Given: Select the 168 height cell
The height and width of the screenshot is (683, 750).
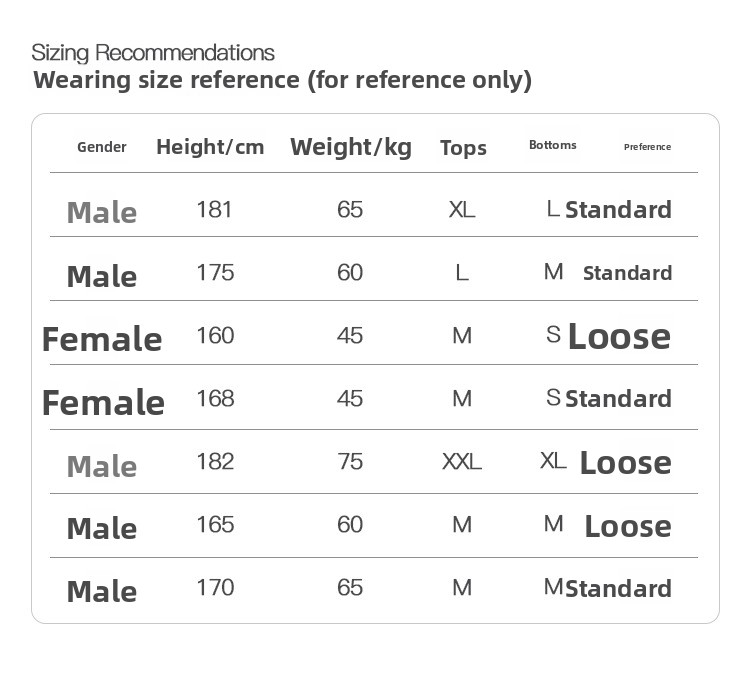Looking at the screenshot, I should pos(214,398).
